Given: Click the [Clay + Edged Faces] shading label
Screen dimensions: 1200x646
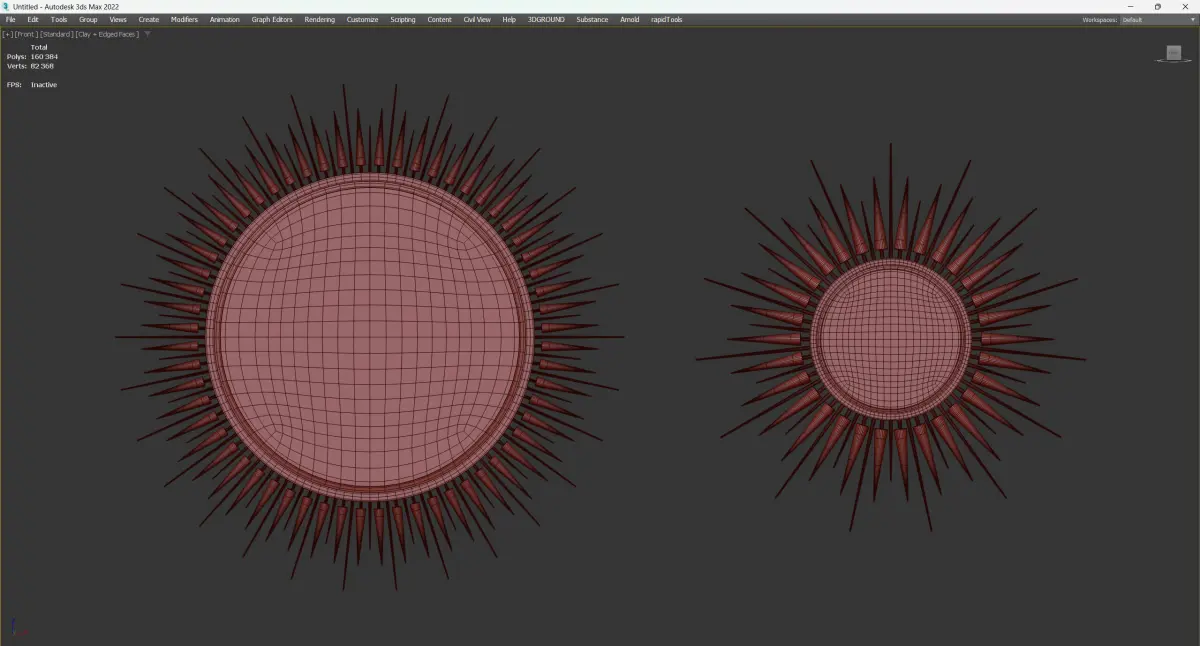Looking at the screenshot, I should tap(108, 34).
